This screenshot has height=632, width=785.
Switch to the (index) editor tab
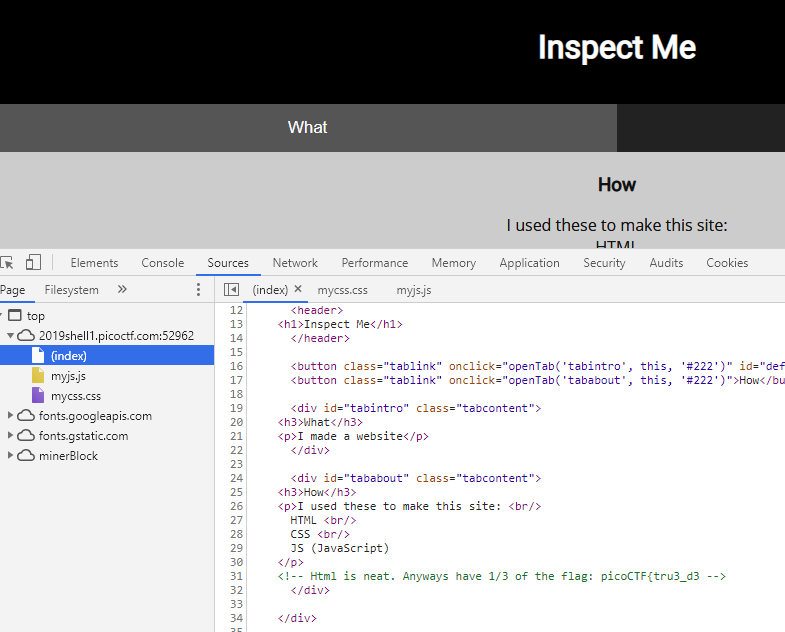click(270, 290)
